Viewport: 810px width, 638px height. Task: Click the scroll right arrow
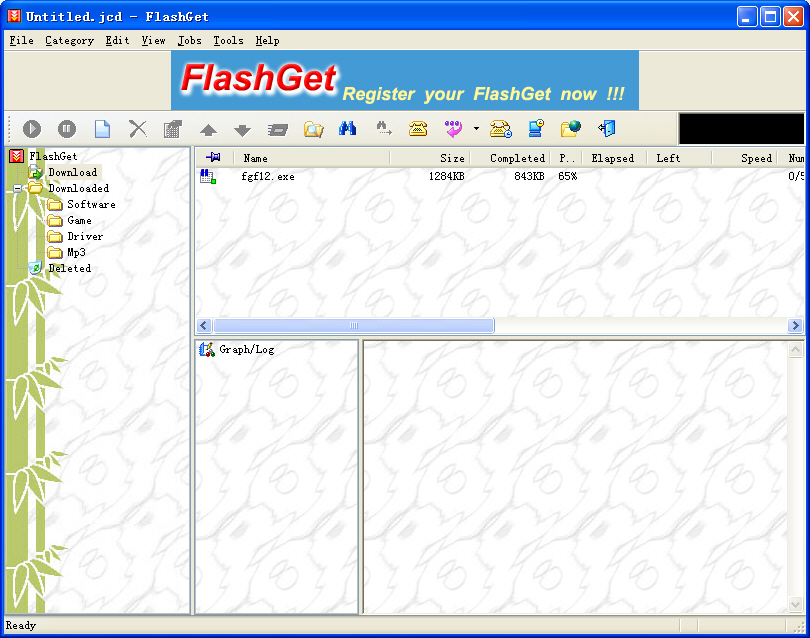795,325
